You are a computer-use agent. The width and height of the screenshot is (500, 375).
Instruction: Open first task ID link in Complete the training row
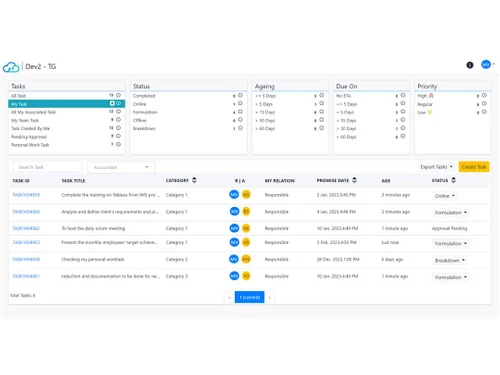(26, 195)
